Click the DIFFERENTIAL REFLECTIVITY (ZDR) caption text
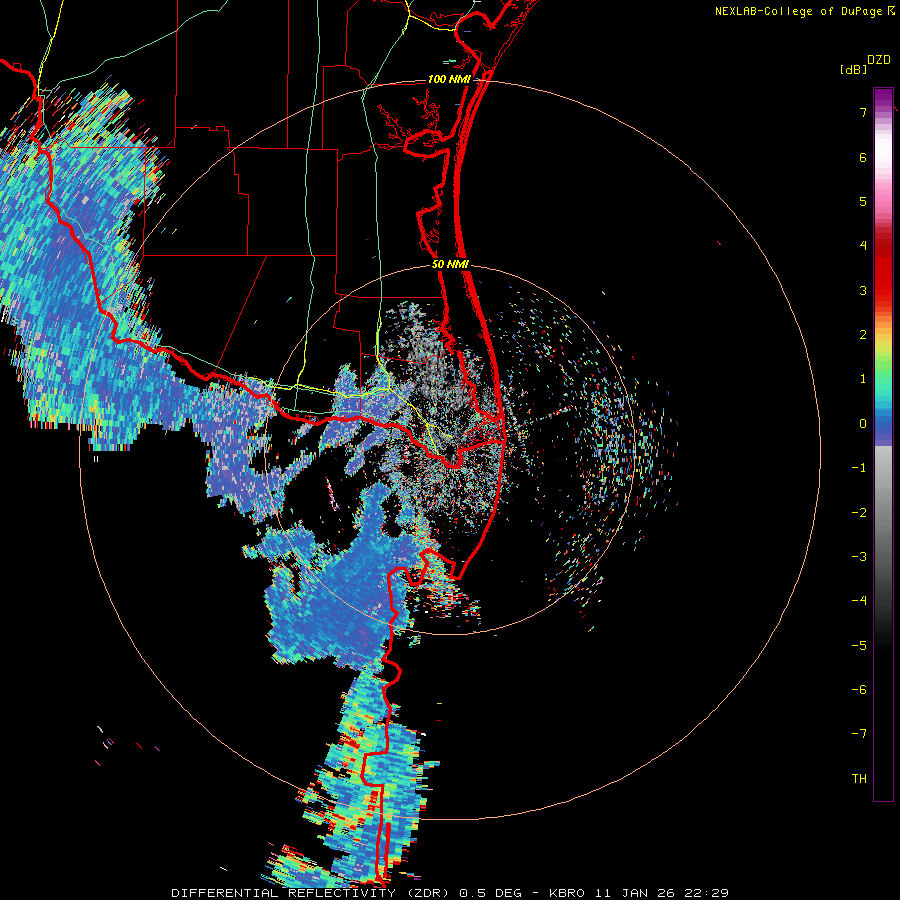This screenshot has height=900, width=900. coord(312,893)
